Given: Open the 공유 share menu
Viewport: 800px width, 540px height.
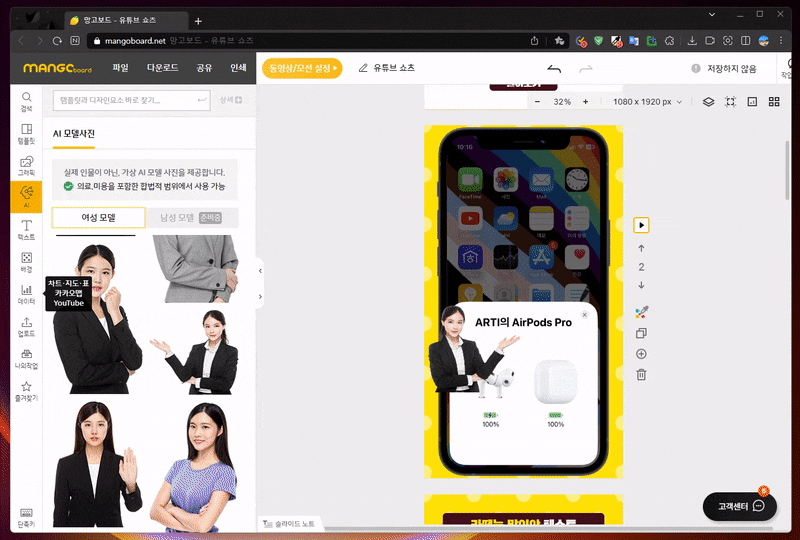Looking at the screenshot, I should pos(204,67).
